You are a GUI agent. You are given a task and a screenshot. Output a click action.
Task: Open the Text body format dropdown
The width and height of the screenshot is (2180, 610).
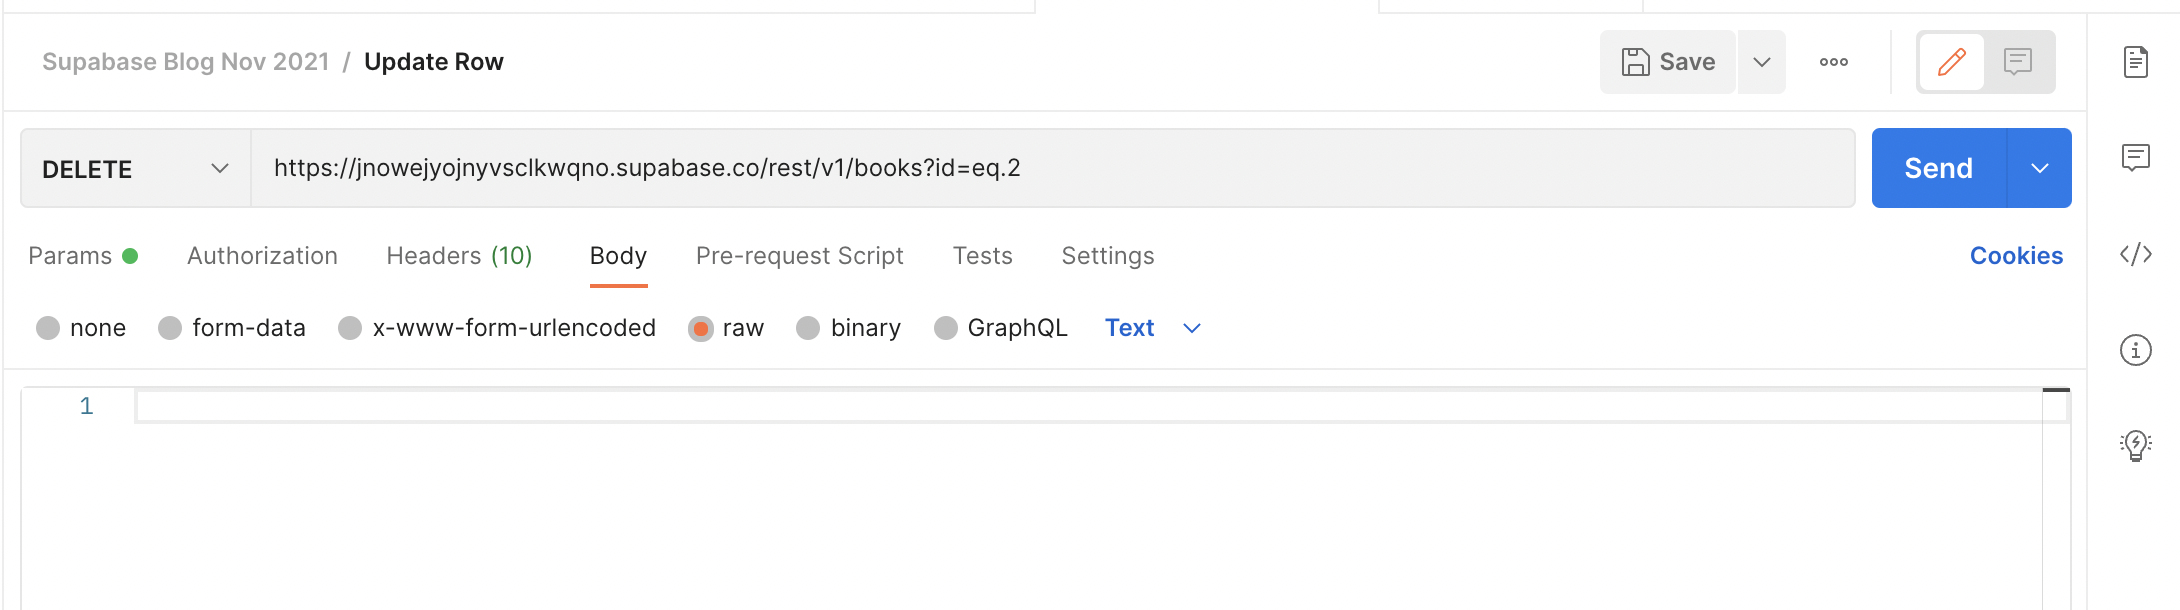pyautogui.click(x=1153, y=328)
